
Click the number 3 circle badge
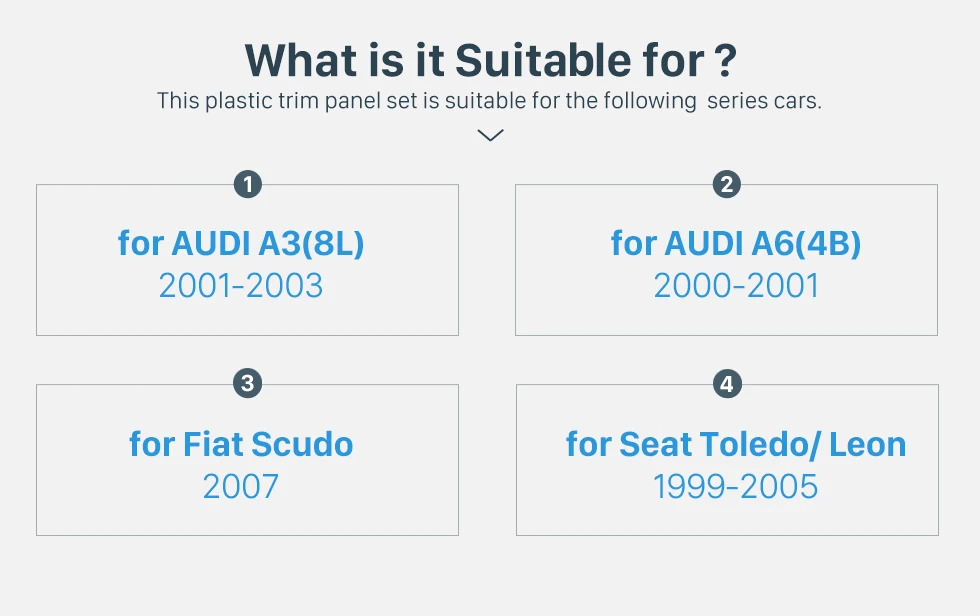pos(248,383)
